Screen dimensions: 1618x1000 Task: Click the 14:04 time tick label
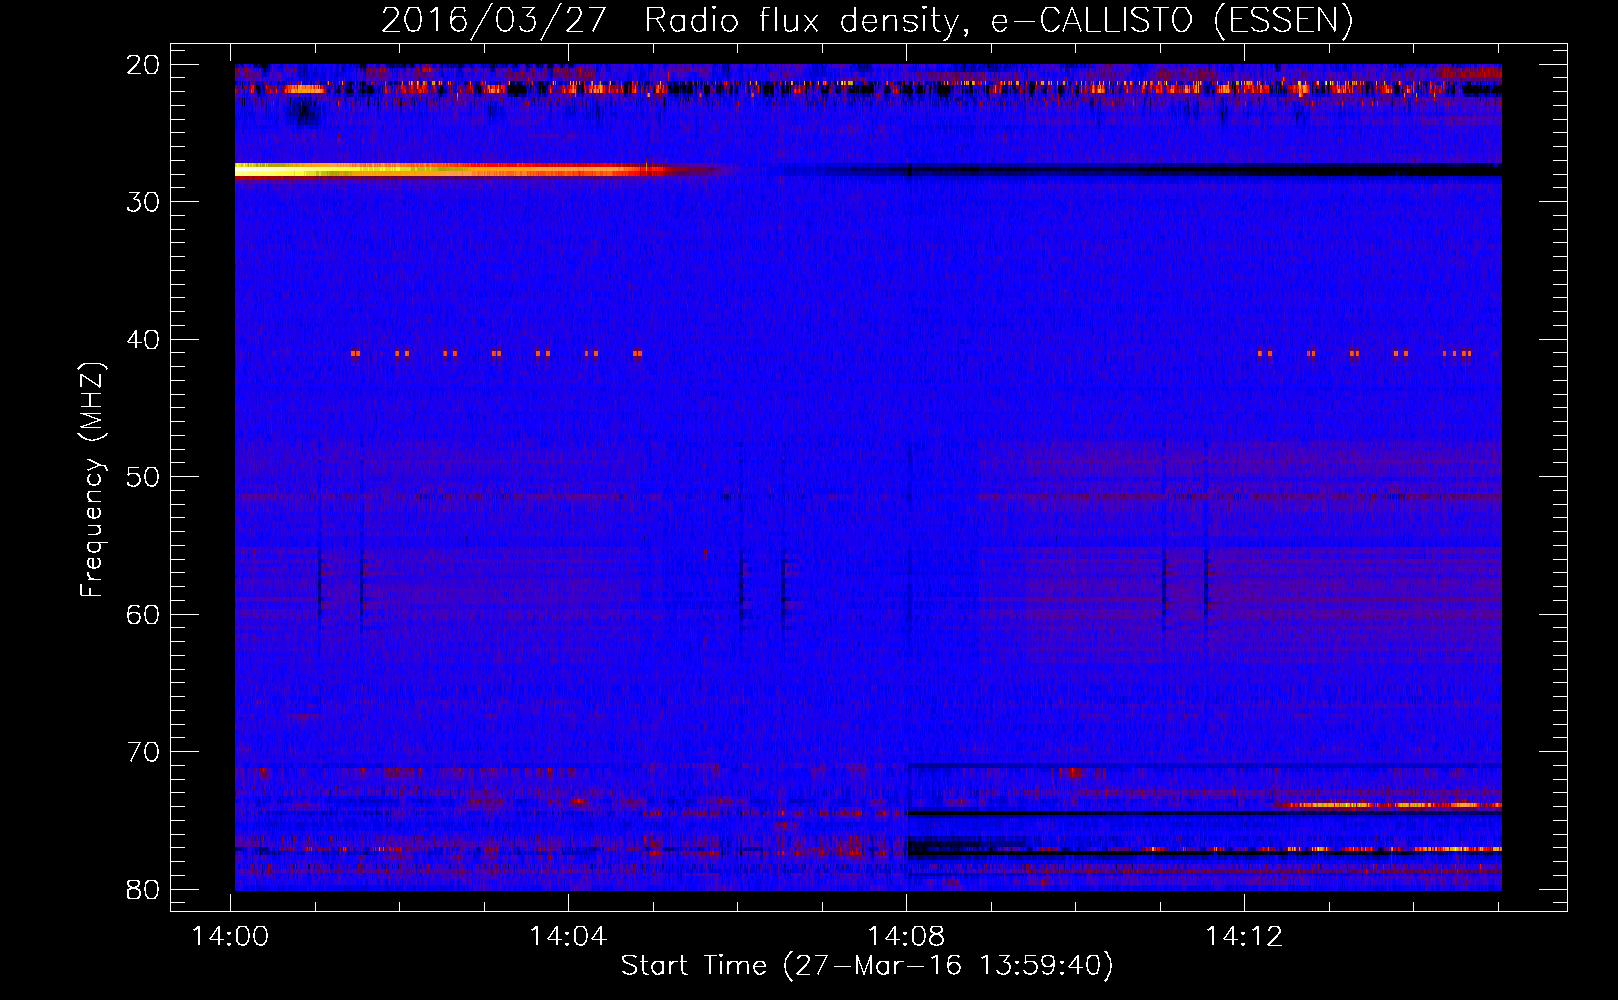(568, 937)
